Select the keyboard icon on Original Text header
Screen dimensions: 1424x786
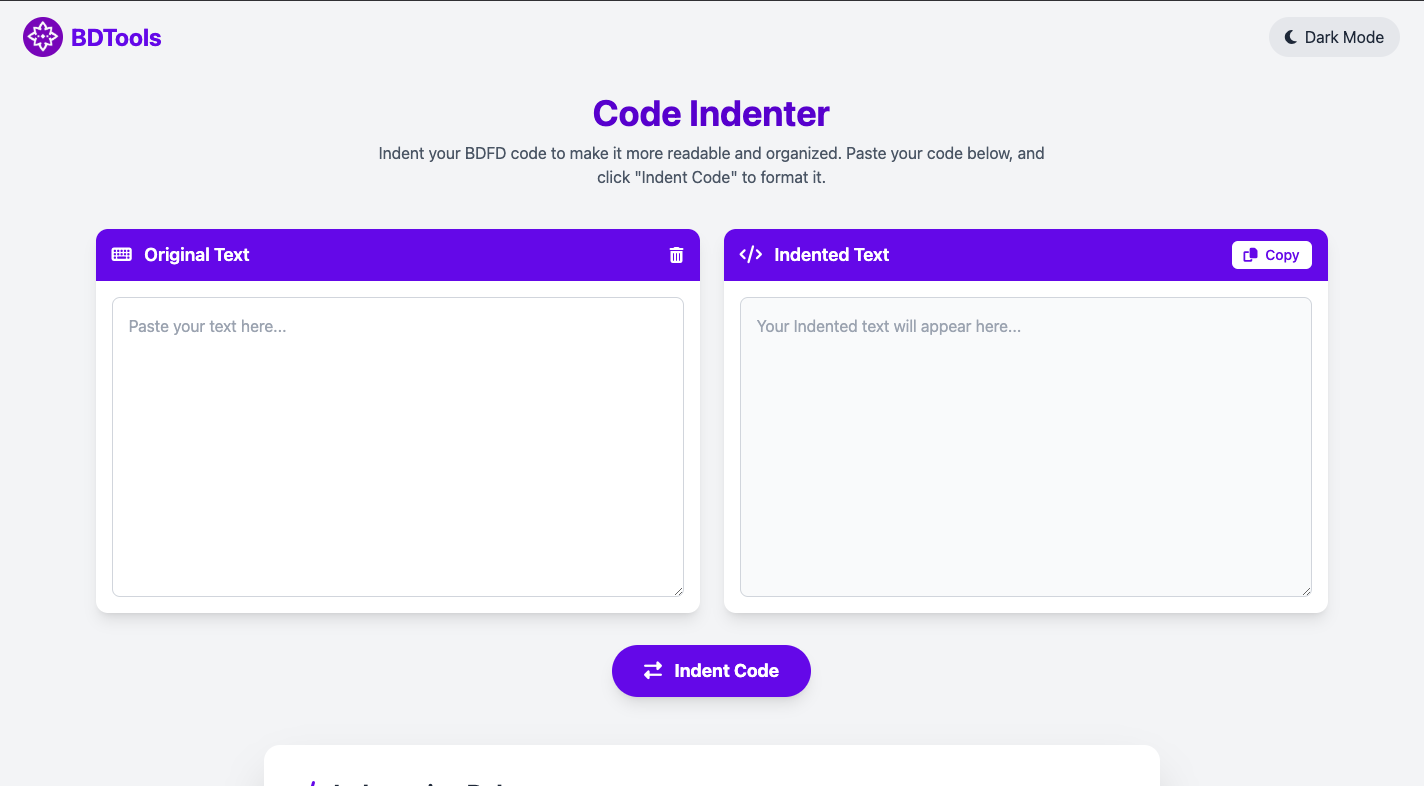(x=121, y=254)
